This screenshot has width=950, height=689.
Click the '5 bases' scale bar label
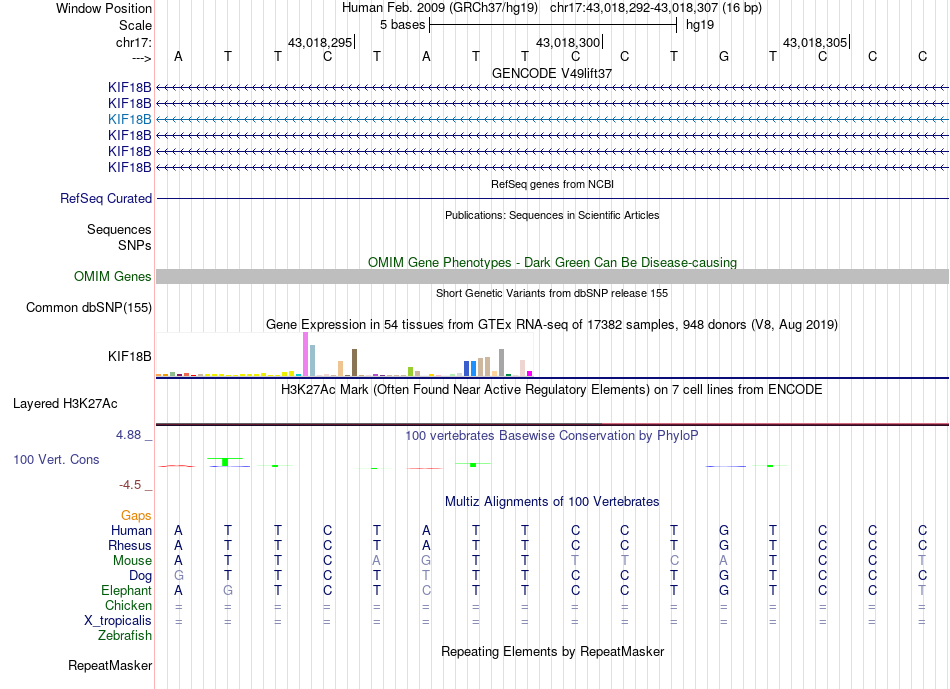[403, 25]
